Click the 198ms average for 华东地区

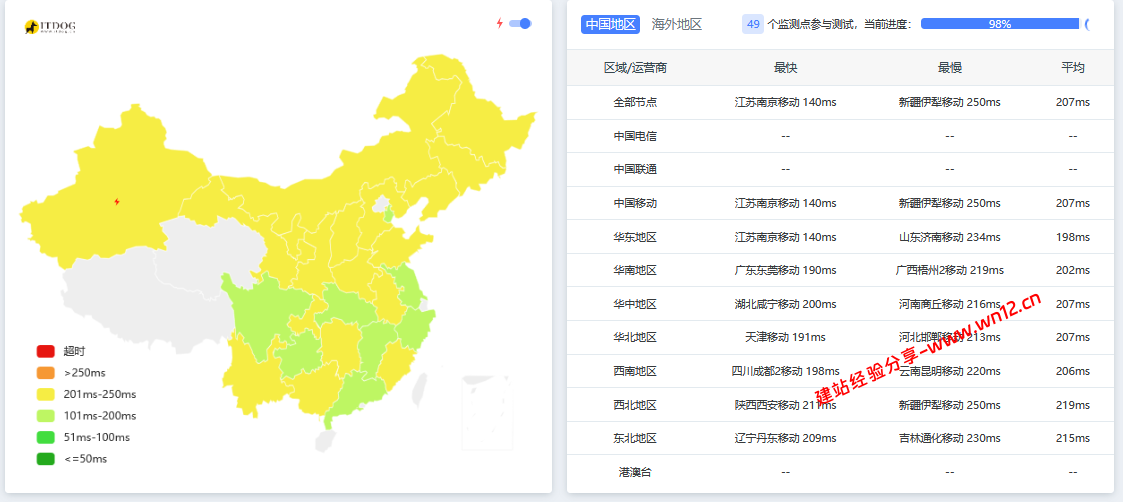click(1073, 237)
